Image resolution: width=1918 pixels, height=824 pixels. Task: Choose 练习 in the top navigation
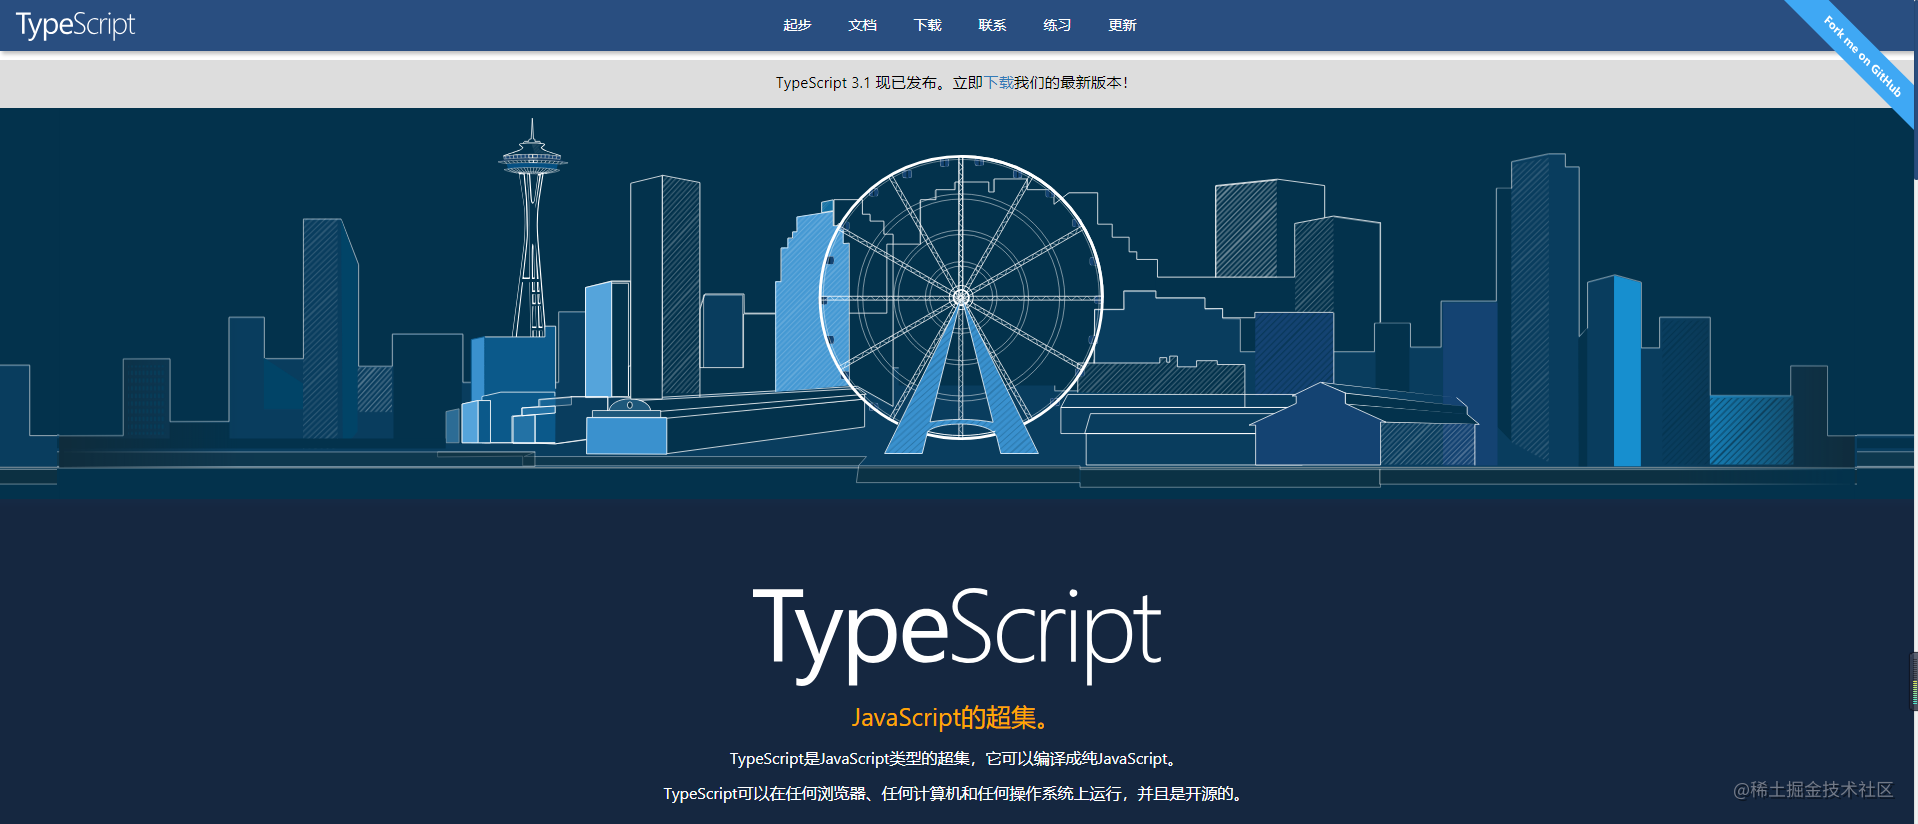pyautogui.click(x=1057, y=25)
